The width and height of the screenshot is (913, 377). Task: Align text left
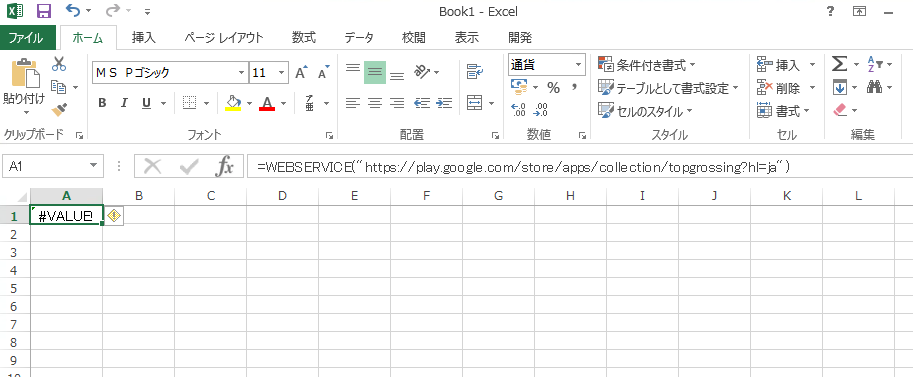[353, 103]
